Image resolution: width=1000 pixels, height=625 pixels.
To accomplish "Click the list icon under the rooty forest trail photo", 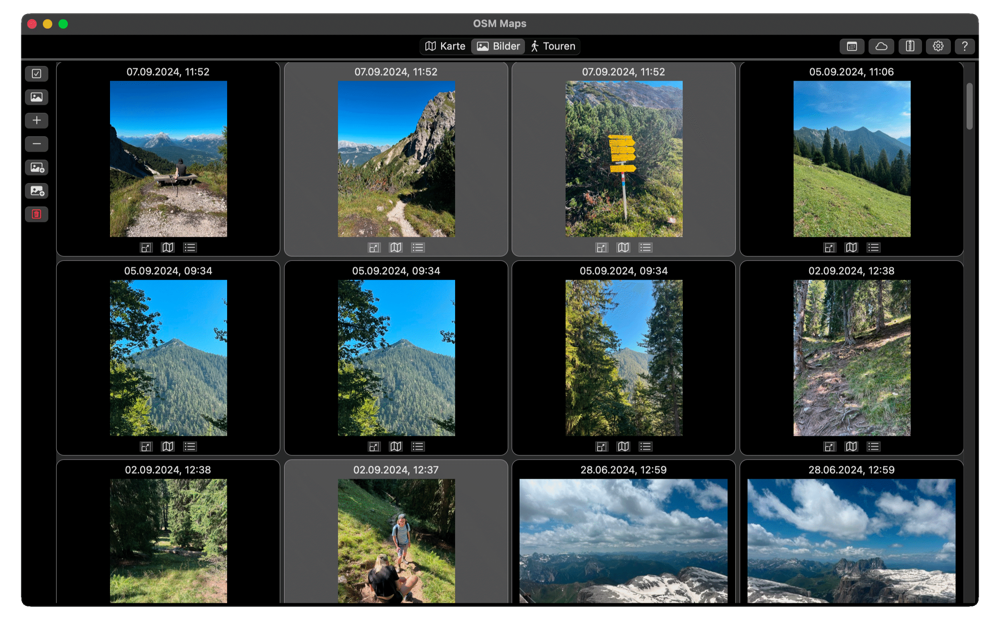I will click(x=873, y=446).
